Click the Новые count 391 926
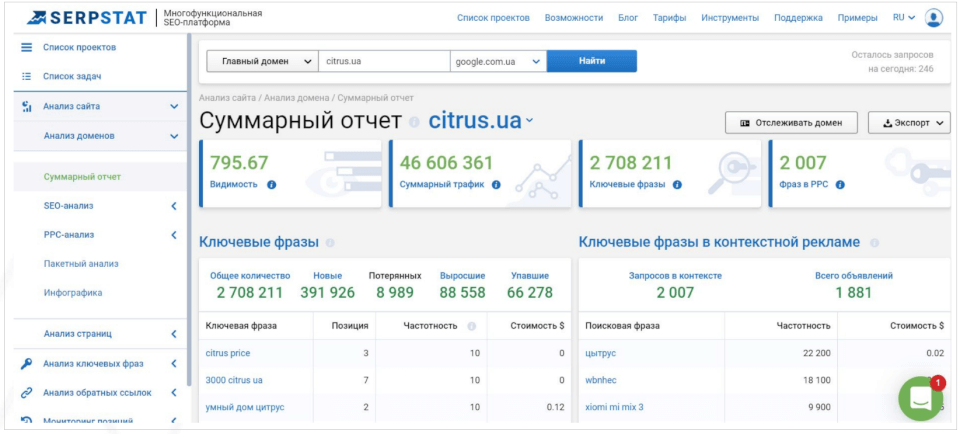Image resolution: width=960 pixels, height=434 pixels. (x=328, y=293)
